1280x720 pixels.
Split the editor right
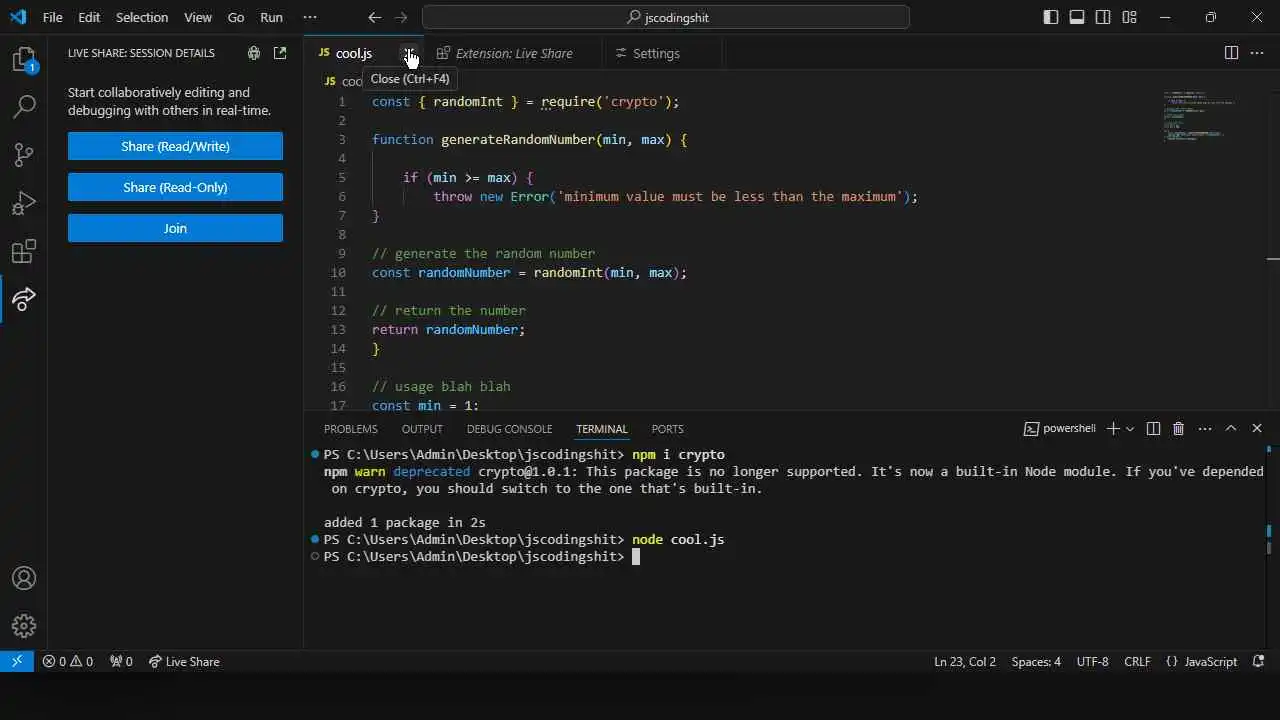click(1232, 53)
